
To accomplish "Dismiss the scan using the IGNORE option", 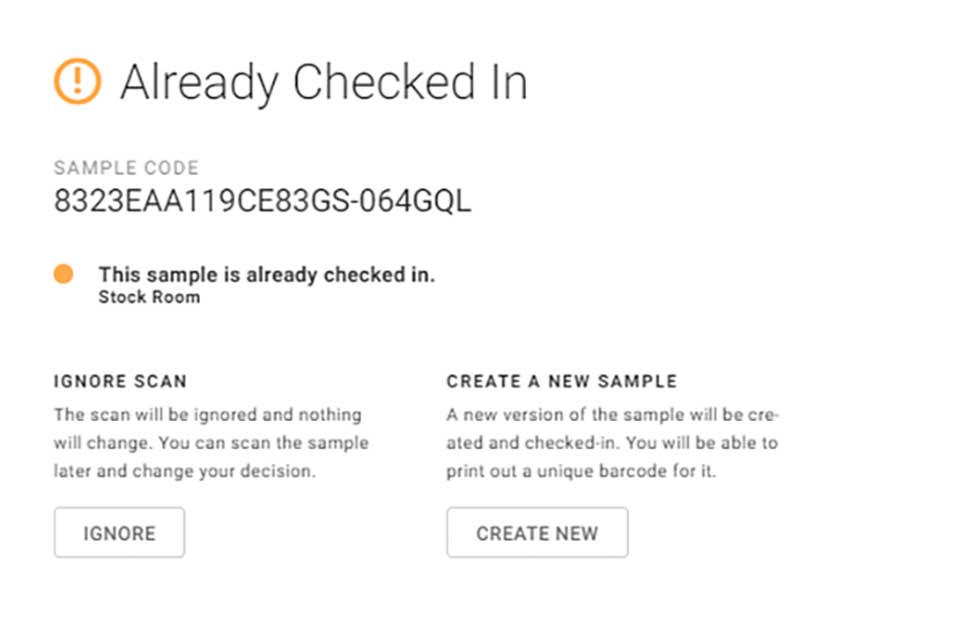I will point(118,532).
